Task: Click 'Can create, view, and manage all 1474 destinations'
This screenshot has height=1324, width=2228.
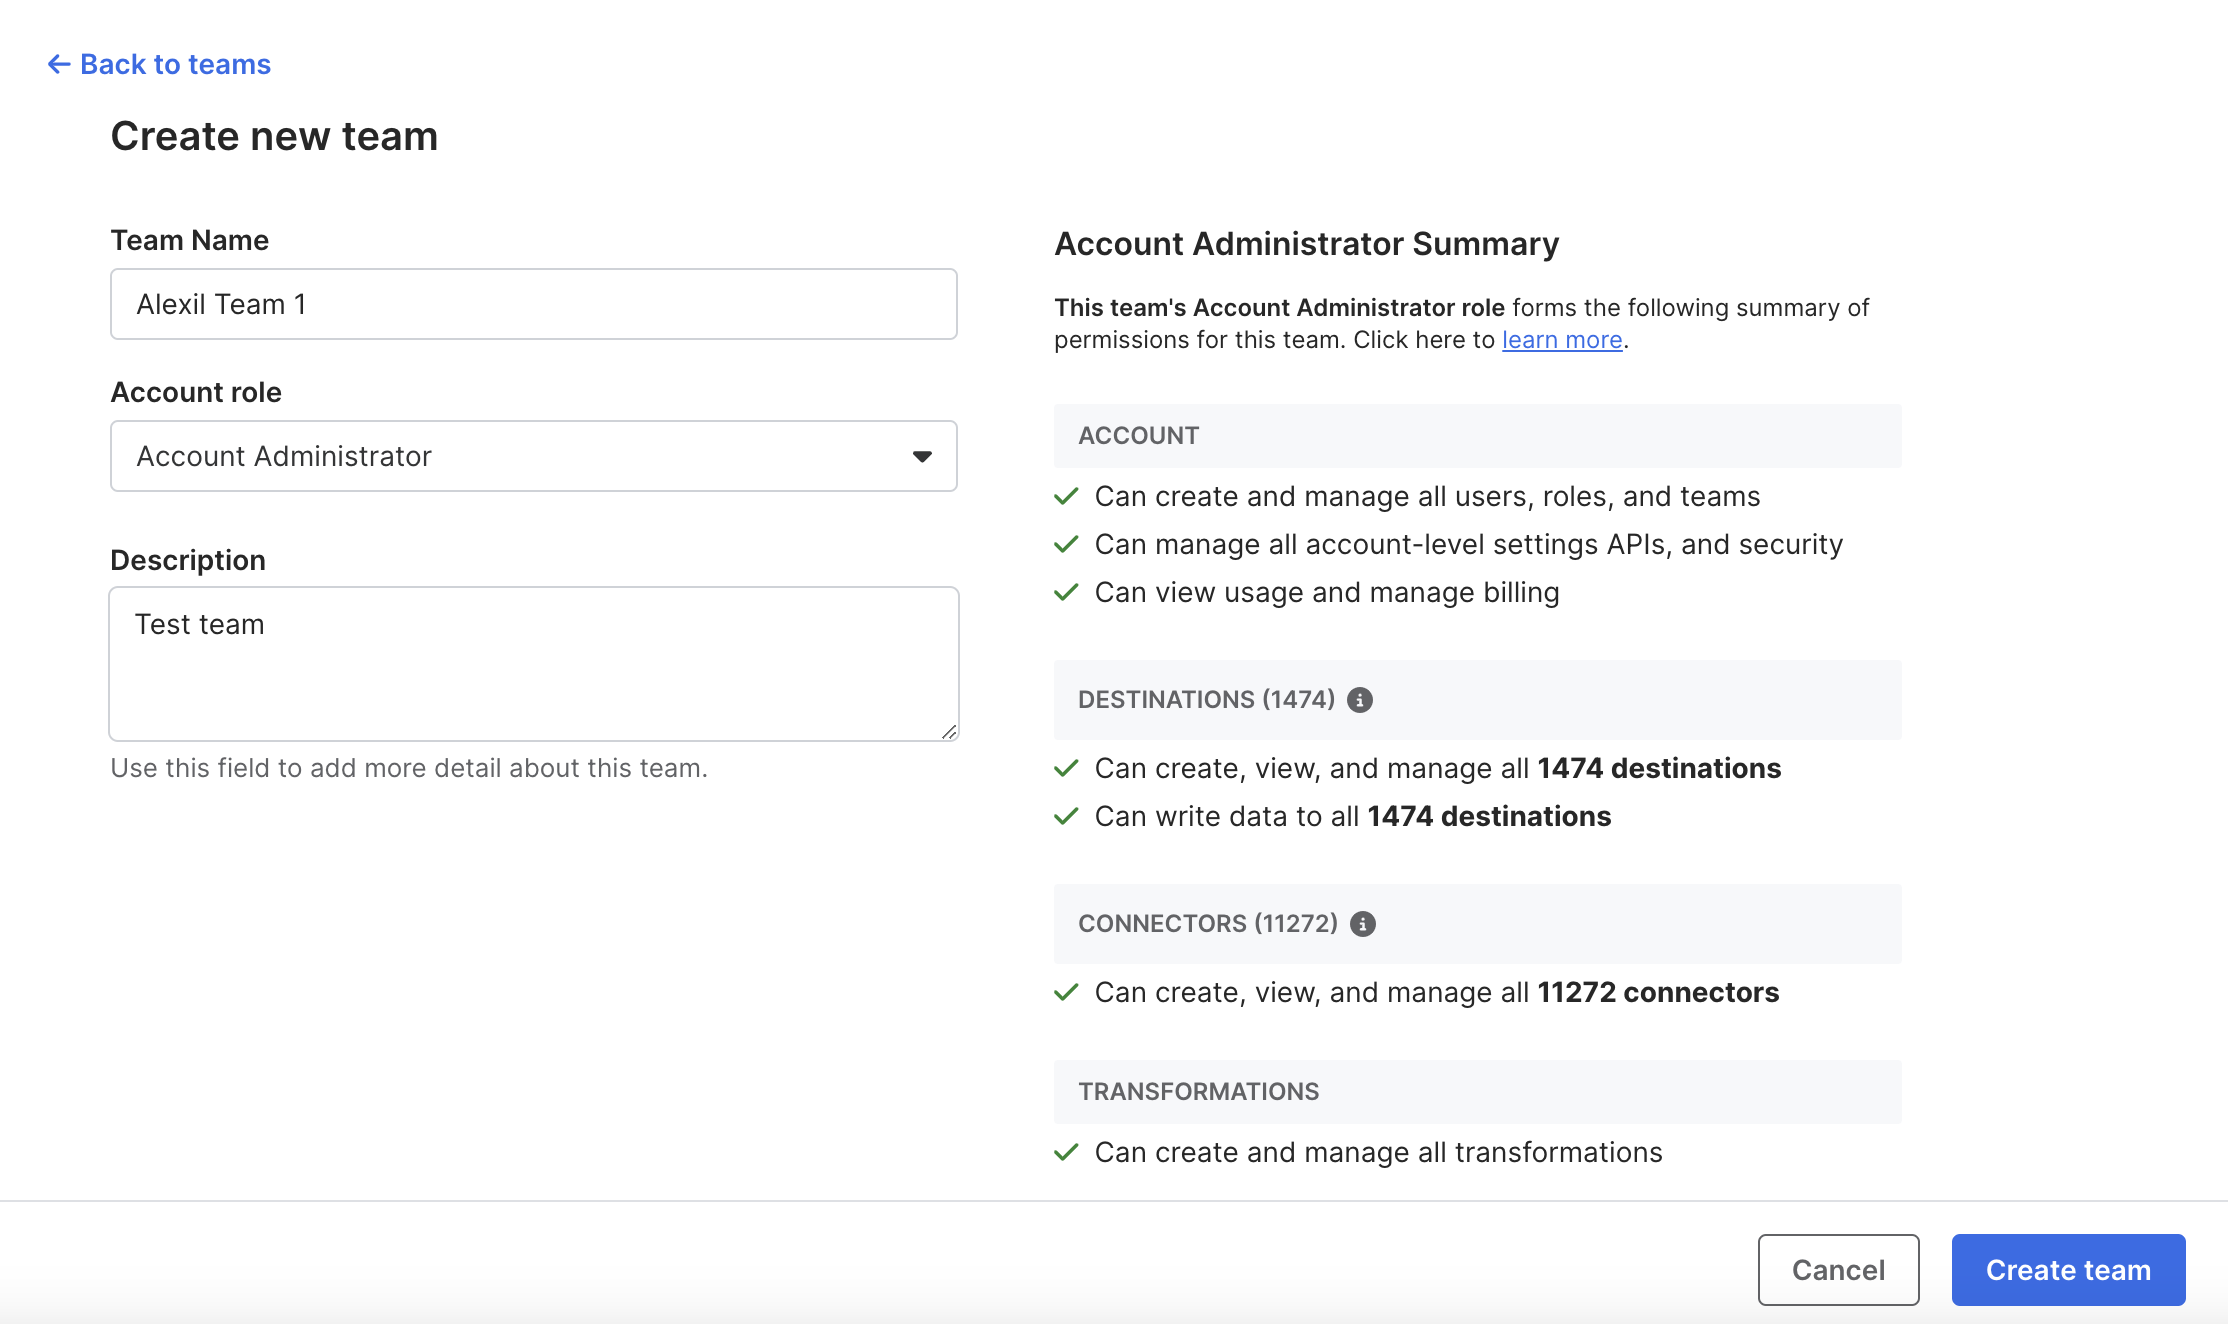Action: click(1438, 768)
